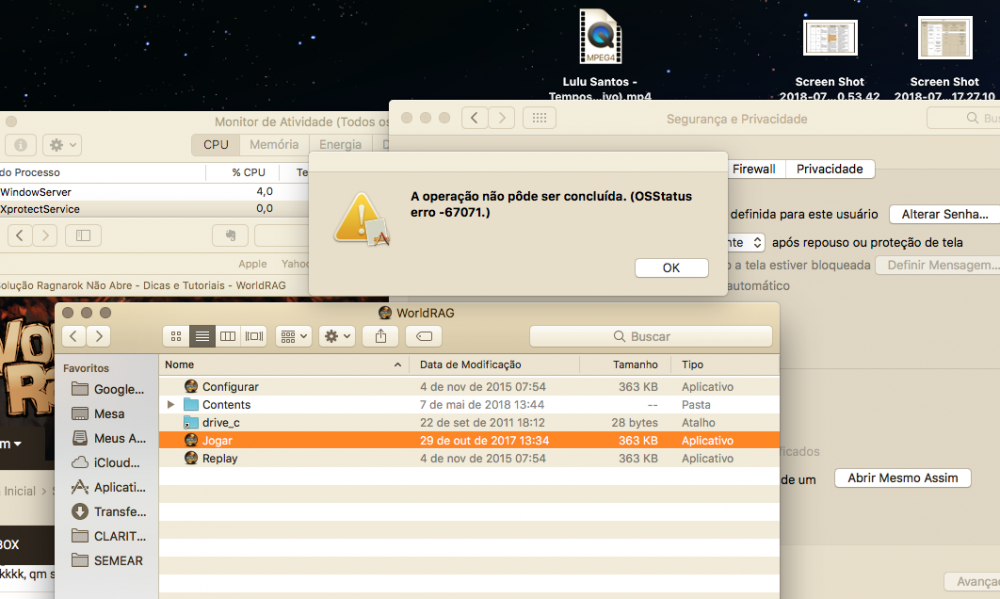
Task: Select Cover Flow view in Finder
Action: click(254, 336)
